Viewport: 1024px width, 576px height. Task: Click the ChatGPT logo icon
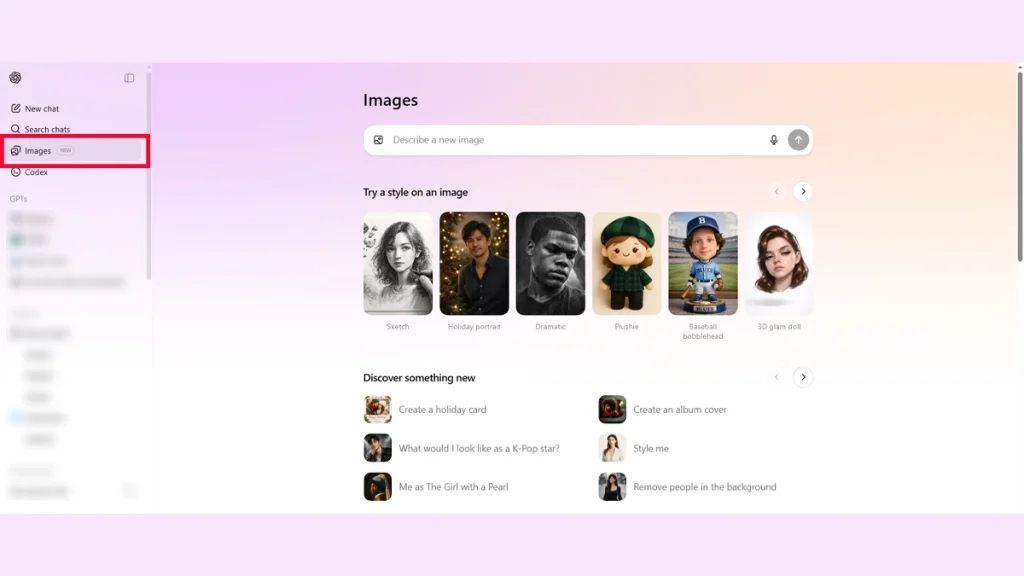(15, 78)
